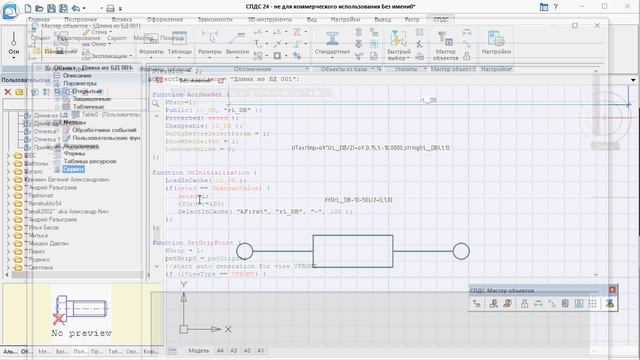Expand the Илья Басов folder
640x360 pixels.
(x=8, y=227)
